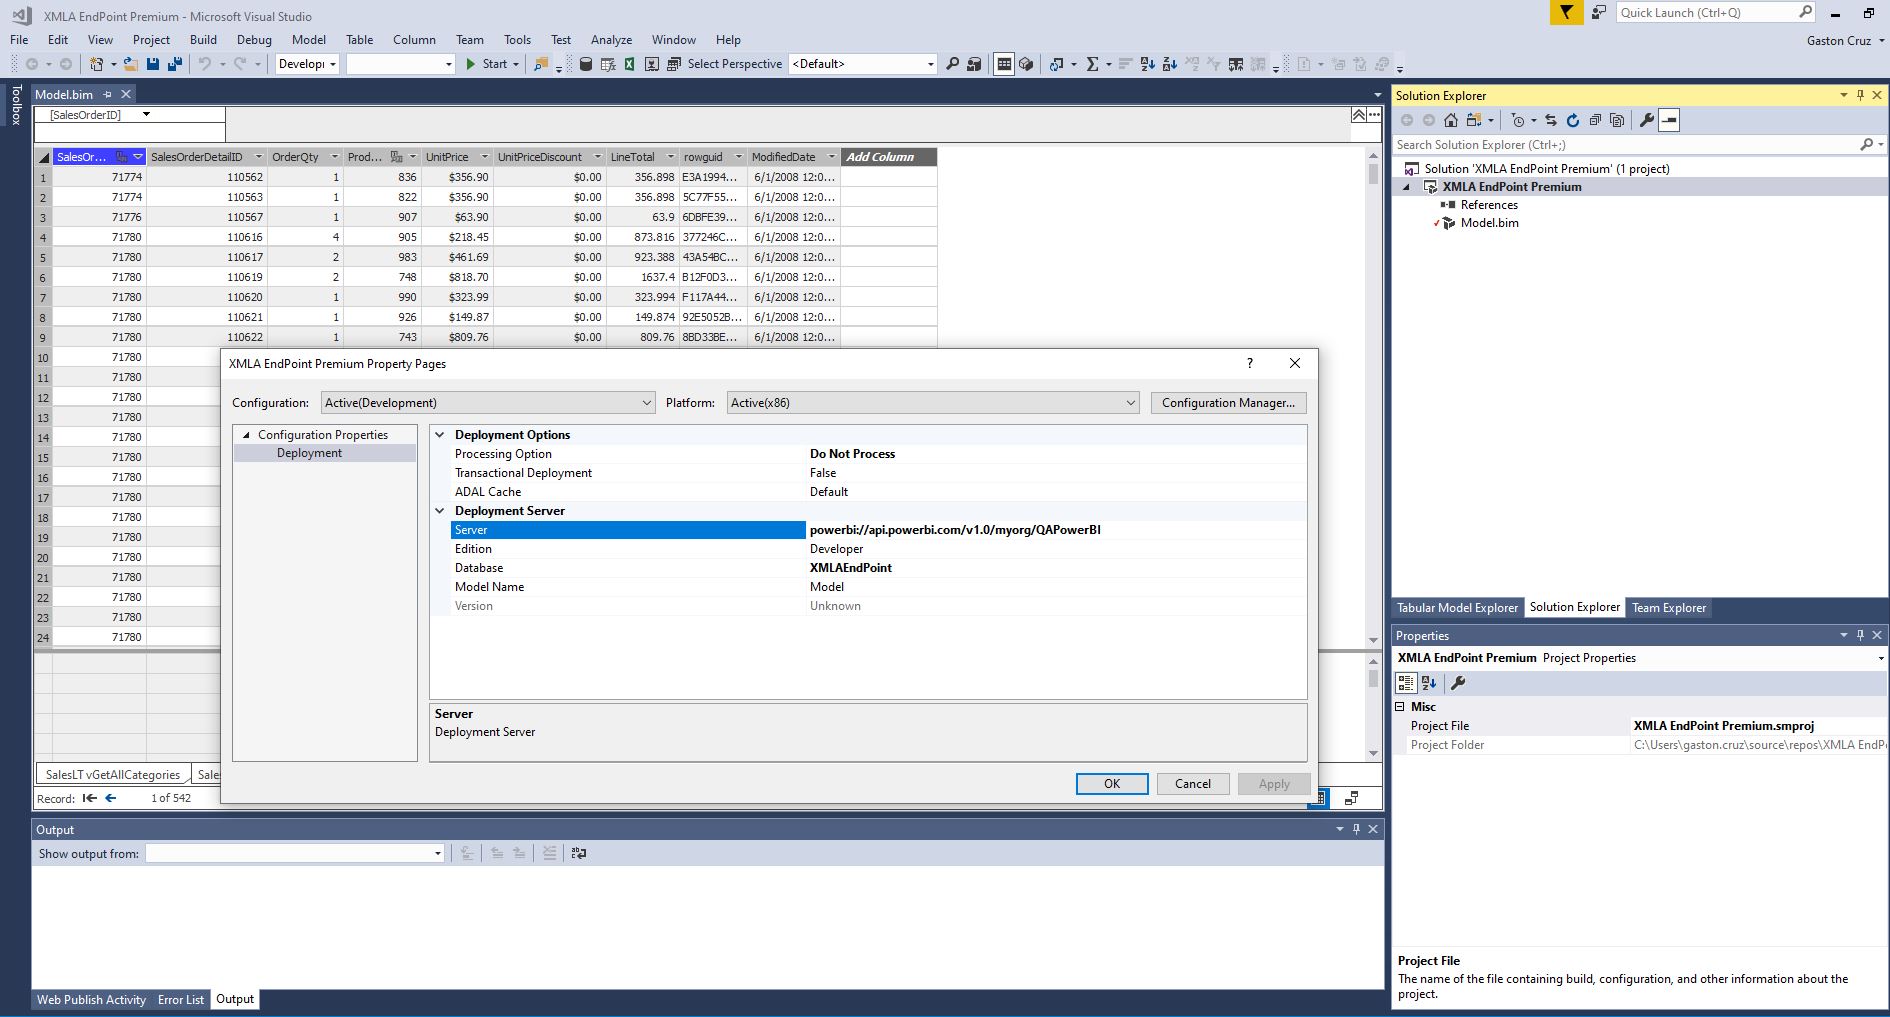Click the Save All toolbar icon
This screenshot has width=1890, height=1017.
[175, 64]
